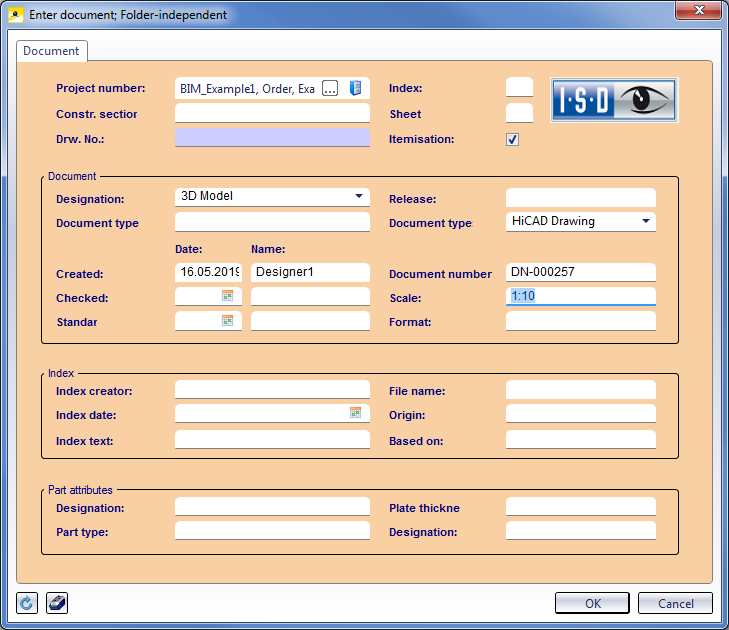729x630 pixels.
Task: Open the Standar date calendar picker
Action: point(227,321)
